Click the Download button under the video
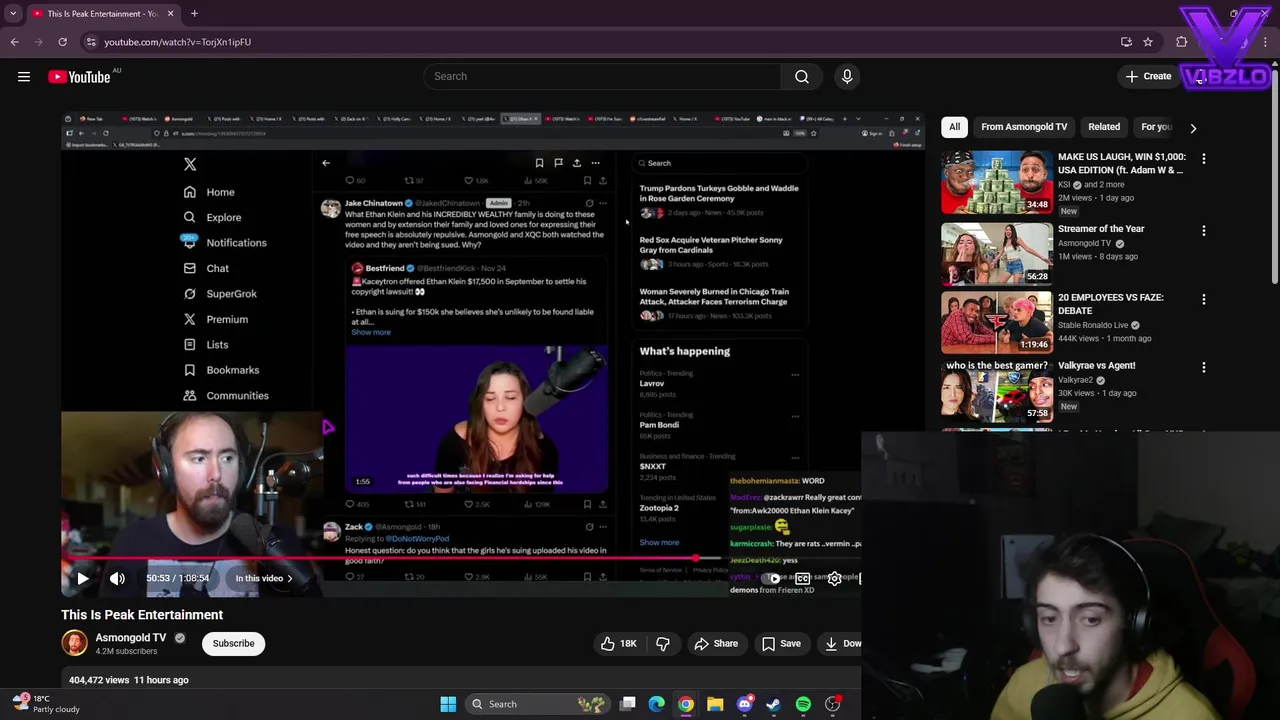Screen dimensions: 1280x720 (840, 643)
